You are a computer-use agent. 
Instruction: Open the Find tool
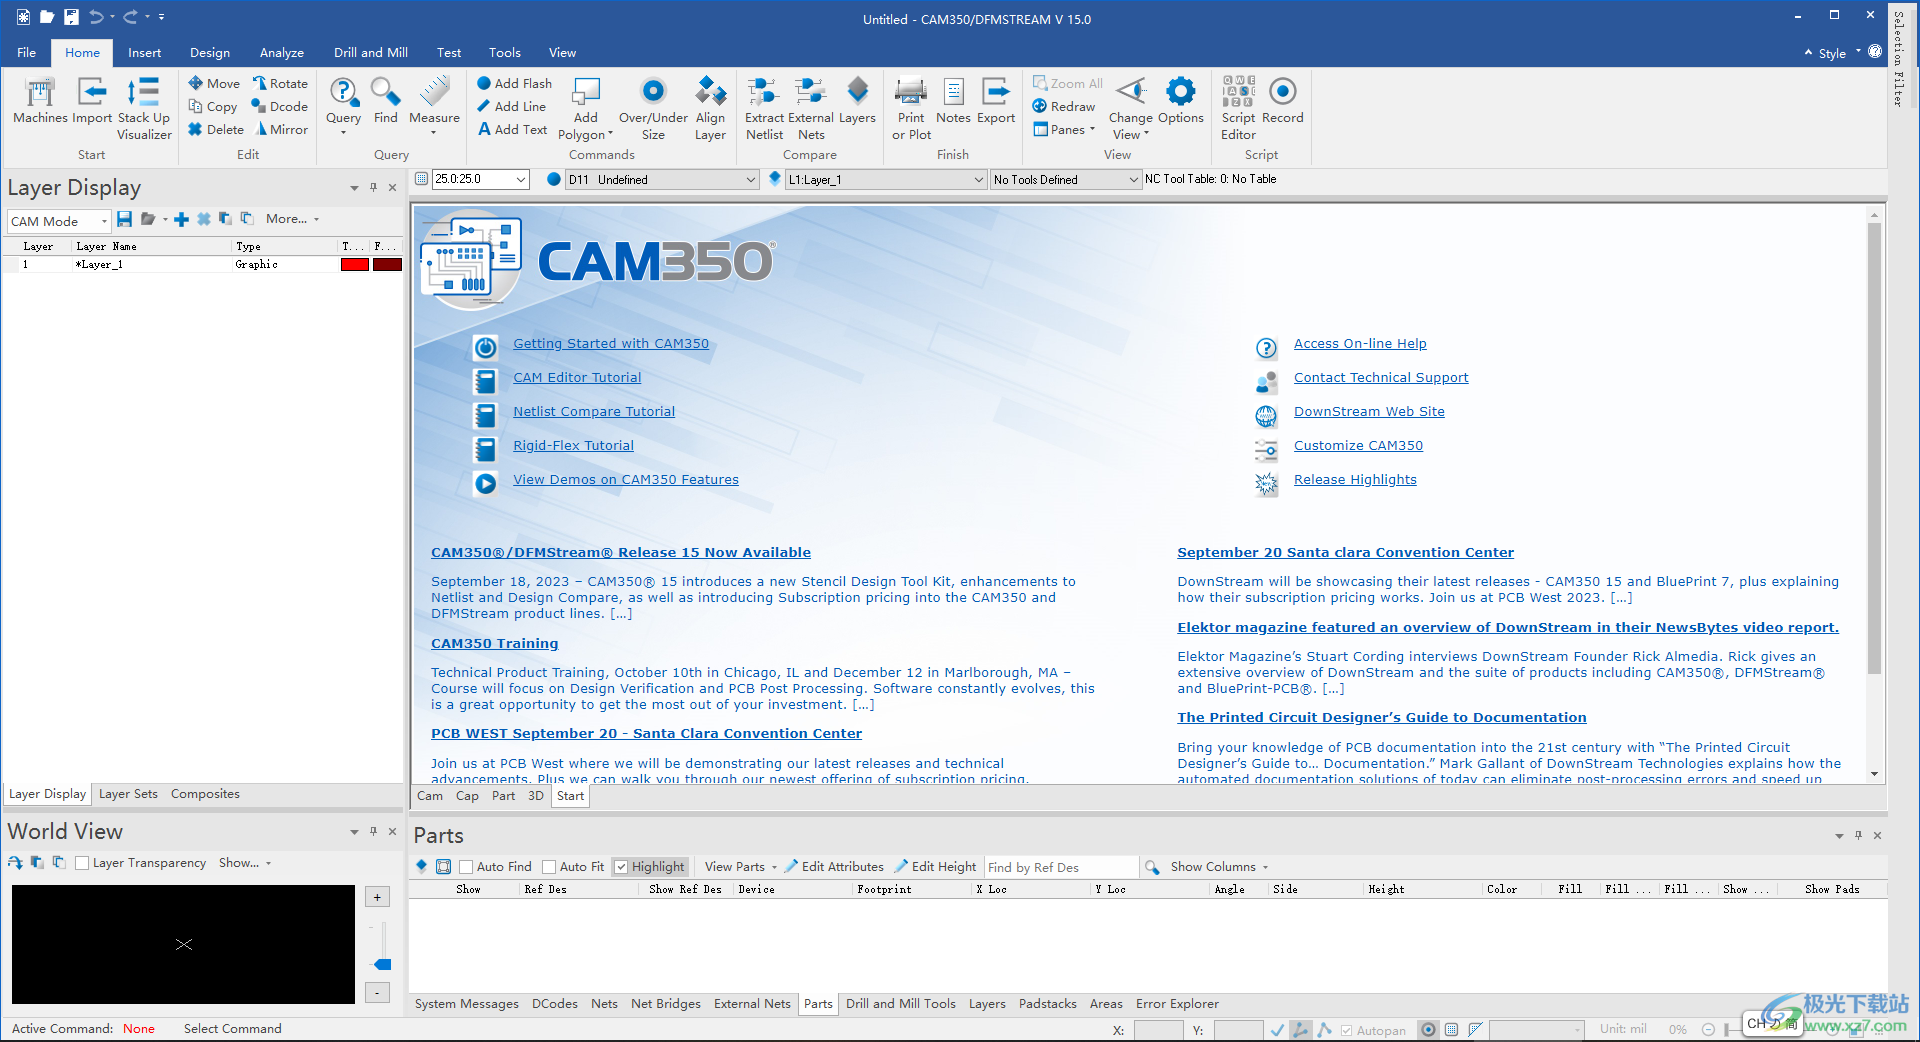coord(386,101)
